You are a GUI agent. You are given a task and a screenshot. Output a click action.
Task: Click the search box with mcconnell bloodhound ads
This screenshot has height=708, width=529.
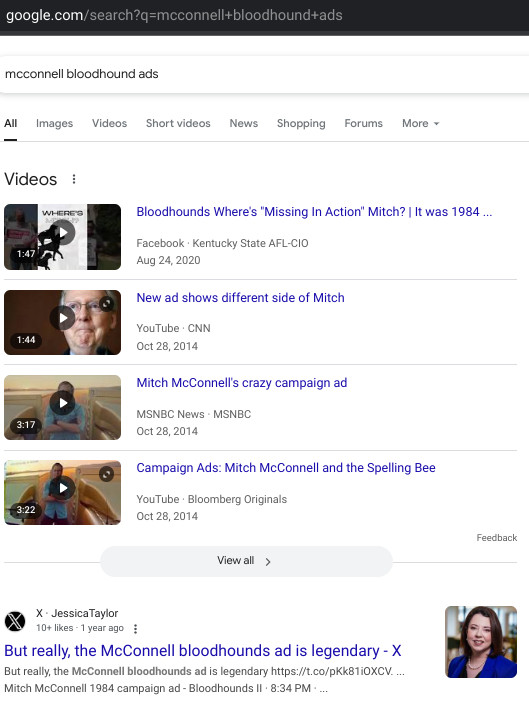(x=264, y=75)
